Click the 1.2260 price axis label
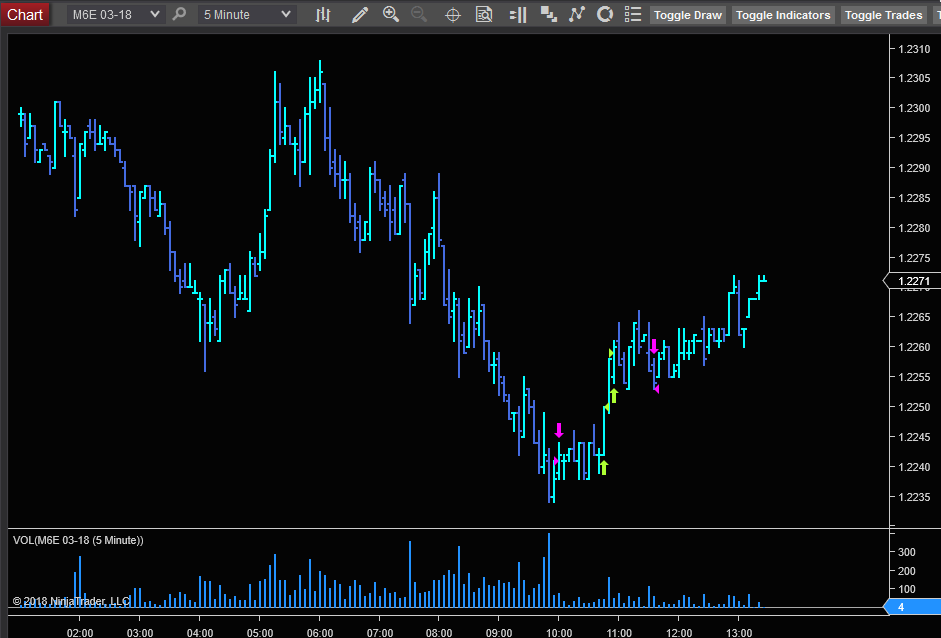This screenshot has width=941, height=638. tap(914, 347)
